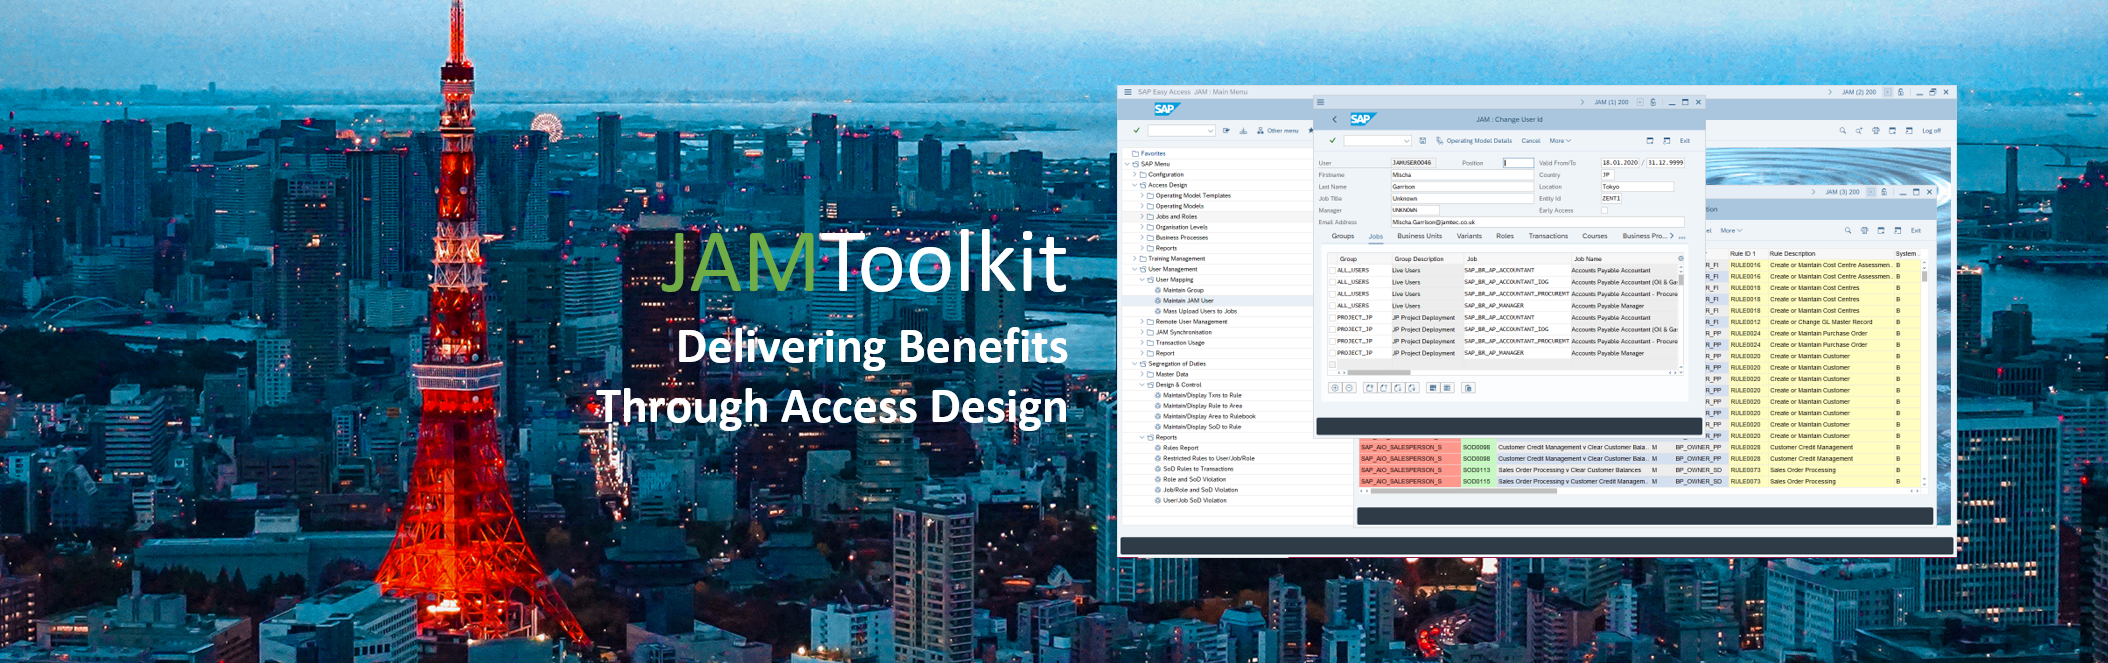
Task: Open Jobs table settings gear icon
Action: click(x=1680, y=258)
